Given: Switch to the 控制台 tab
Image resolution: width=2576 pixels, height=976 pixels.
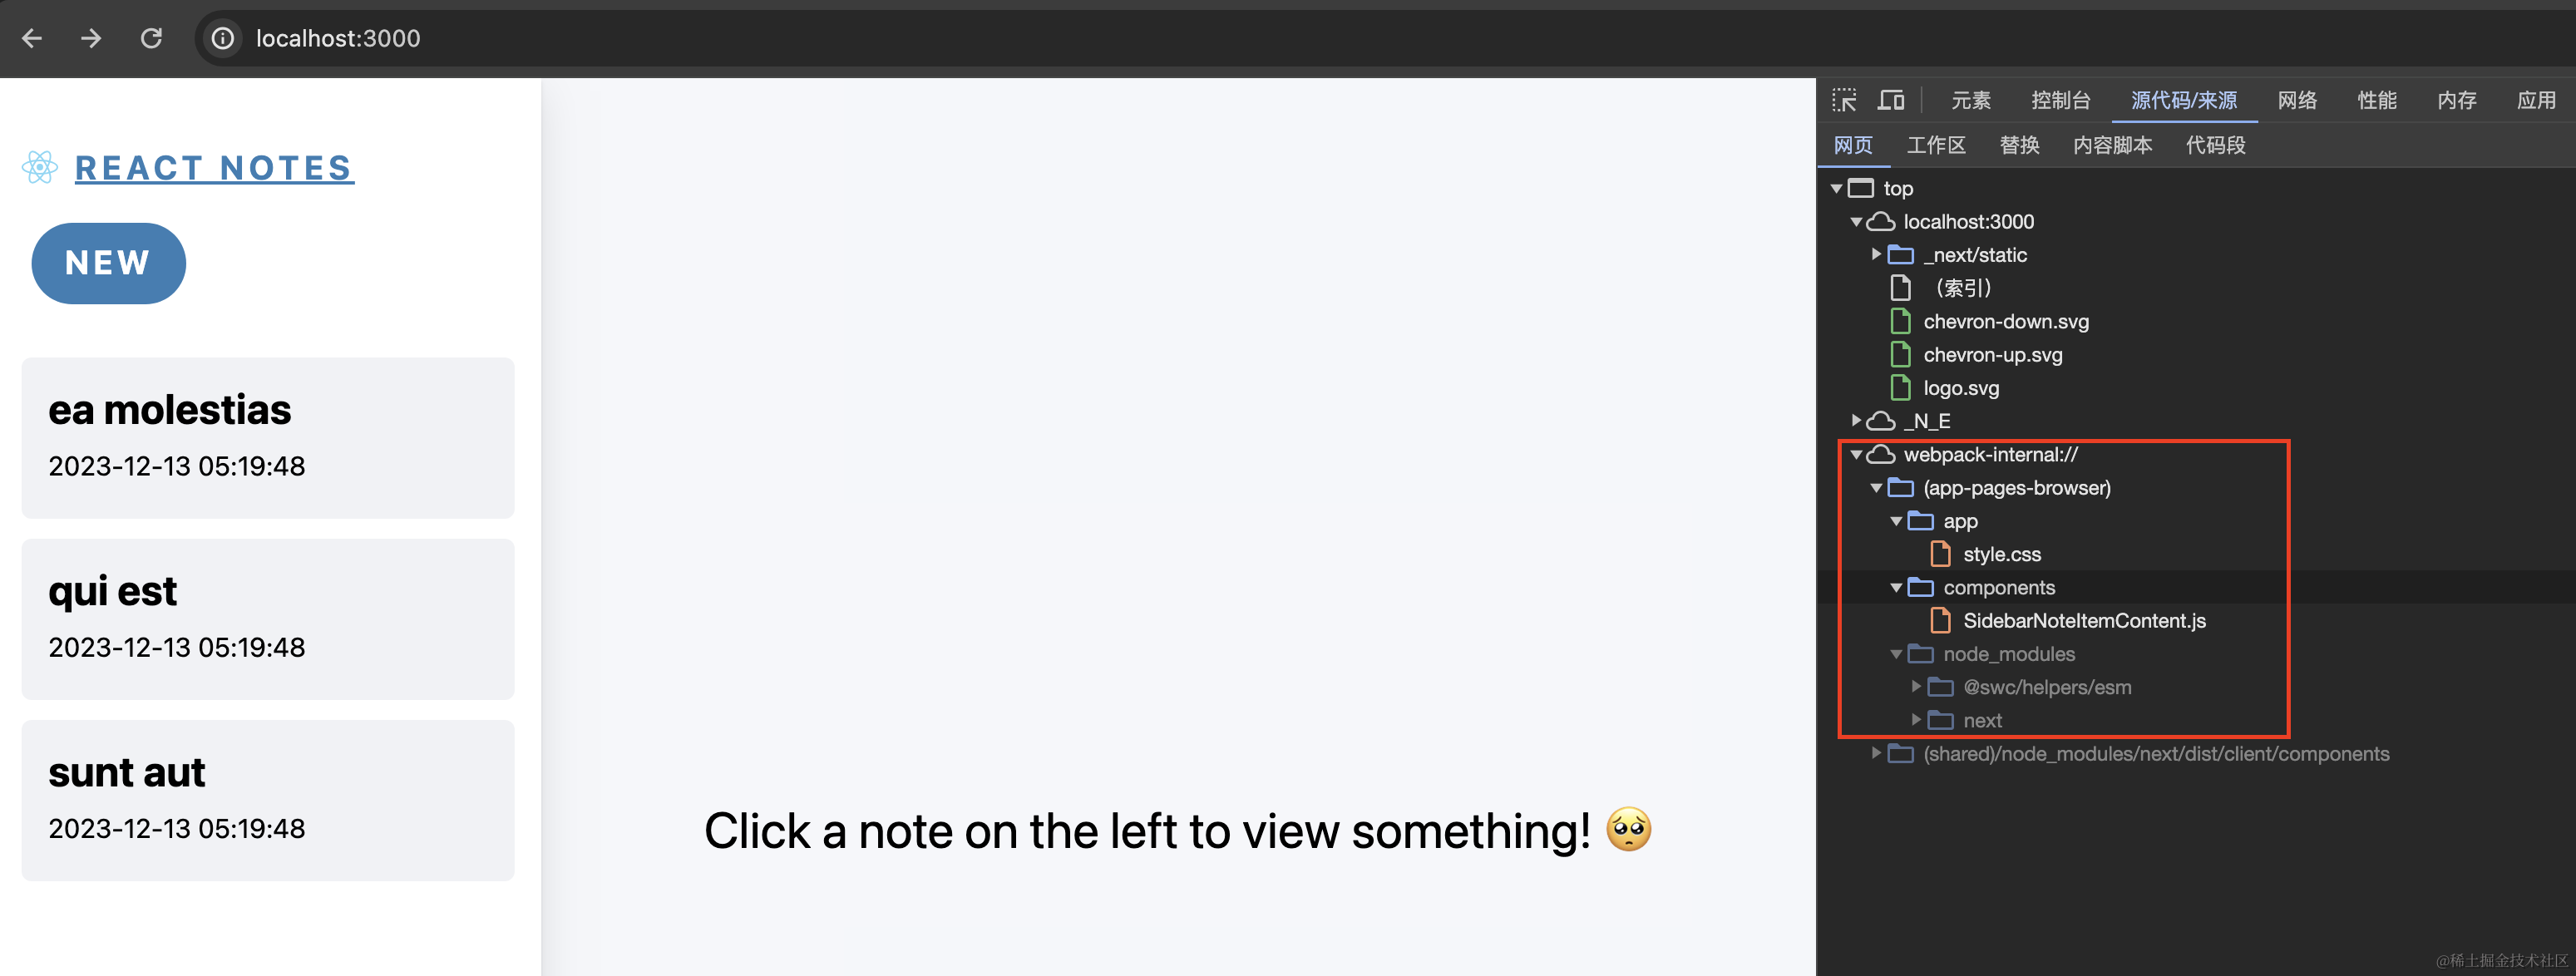Looking at the screenshot, I should pos(2060,100).
